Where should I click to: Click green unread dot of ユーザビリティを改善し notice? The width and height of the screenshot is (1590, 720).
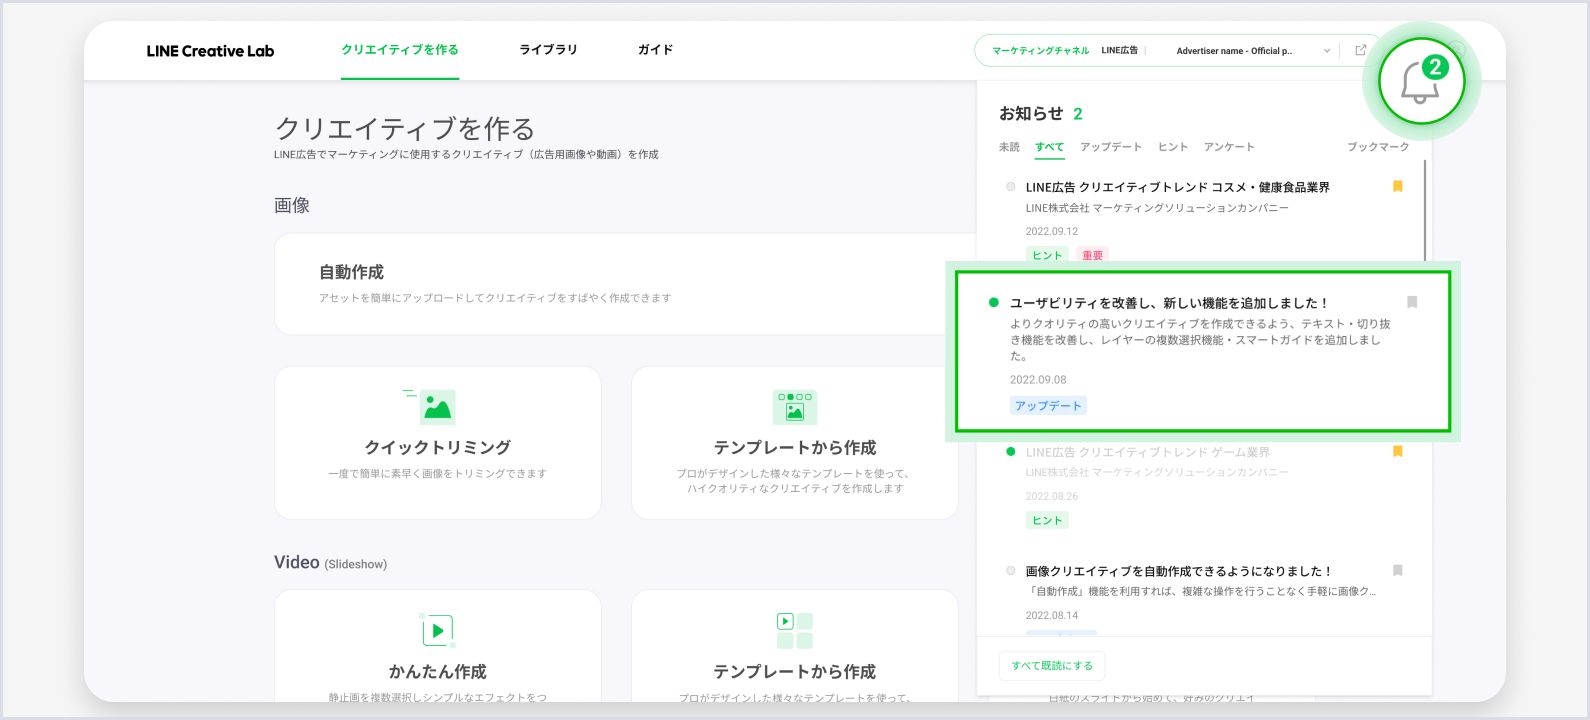993,302
